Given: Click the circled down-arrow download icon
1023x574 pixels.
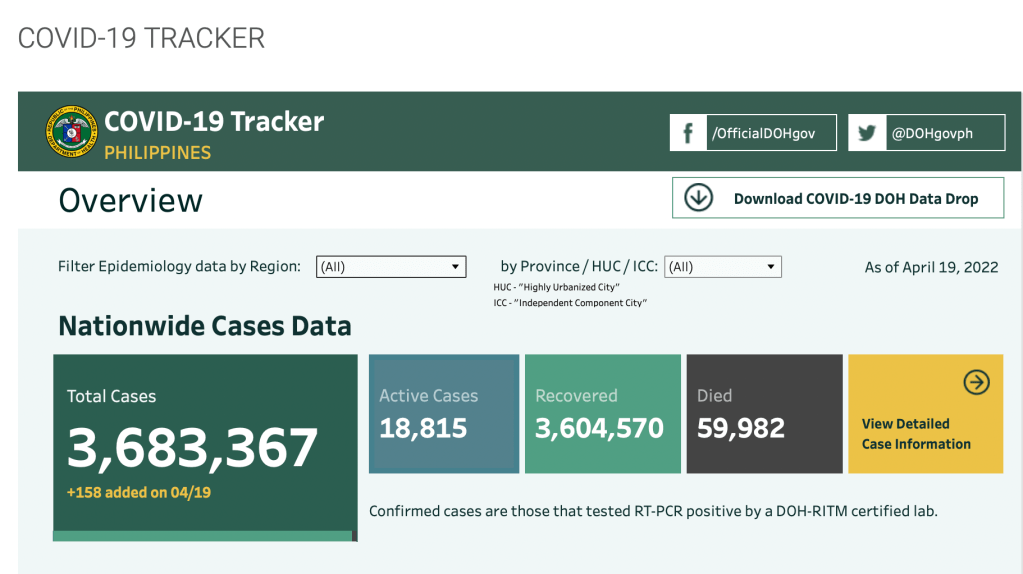Looking at the screenshot, I should point(698,198).
